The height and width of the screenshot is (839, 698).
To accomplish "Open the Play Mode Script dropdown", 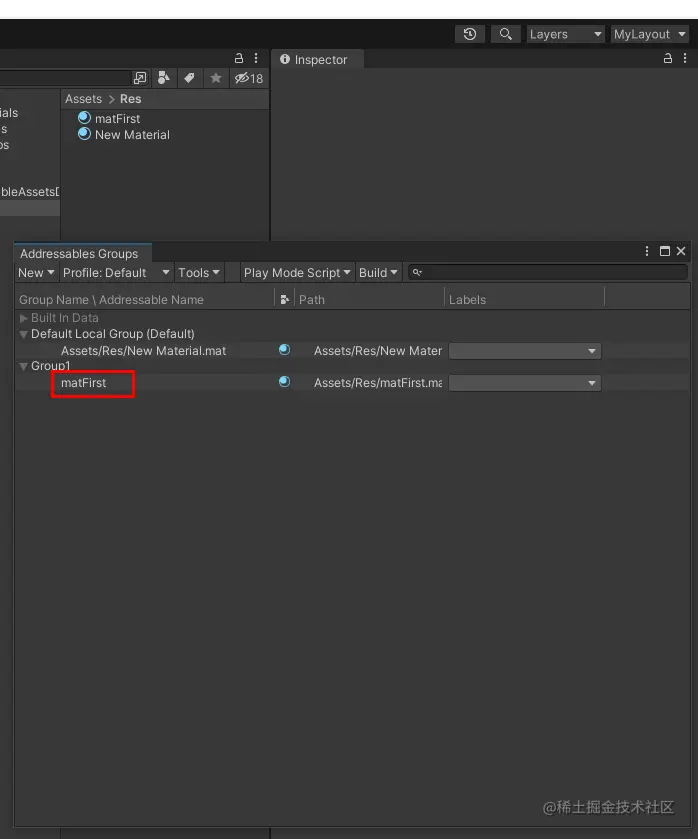I will tap(297, 273).
